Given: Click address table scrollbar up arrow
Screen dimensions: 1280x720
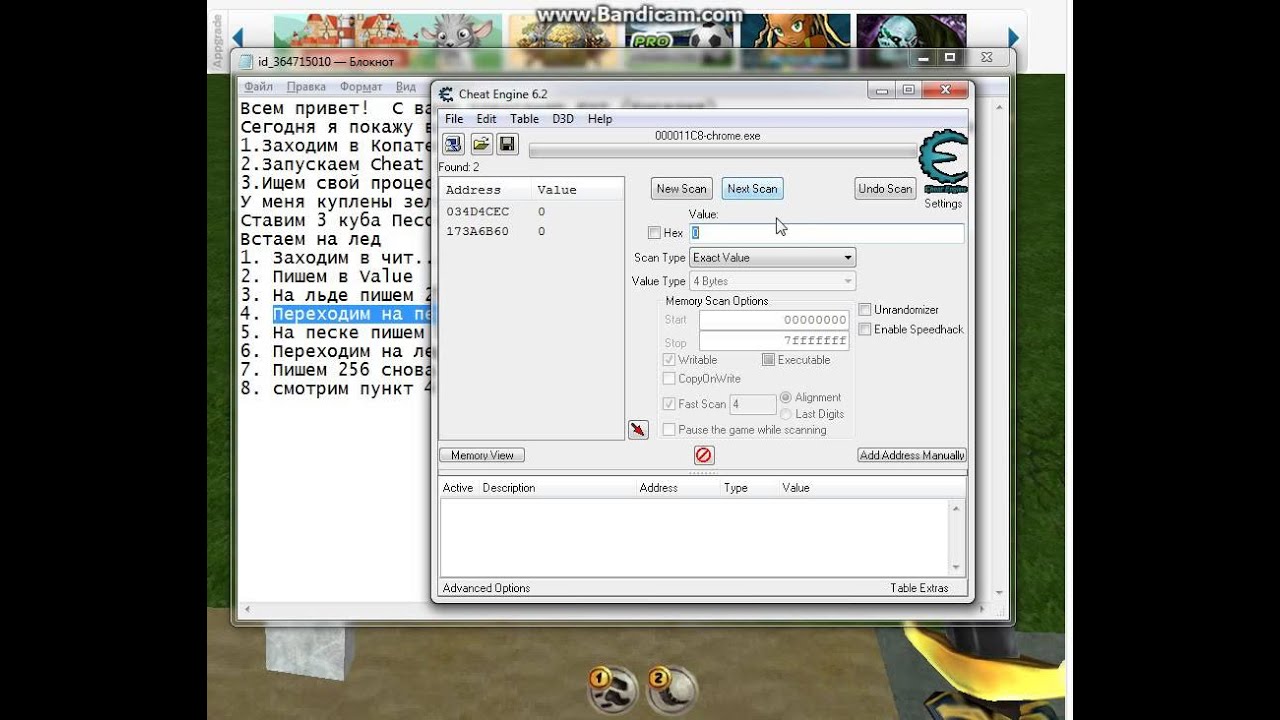Looking at the screenshot, I should [x=957, y=508].
